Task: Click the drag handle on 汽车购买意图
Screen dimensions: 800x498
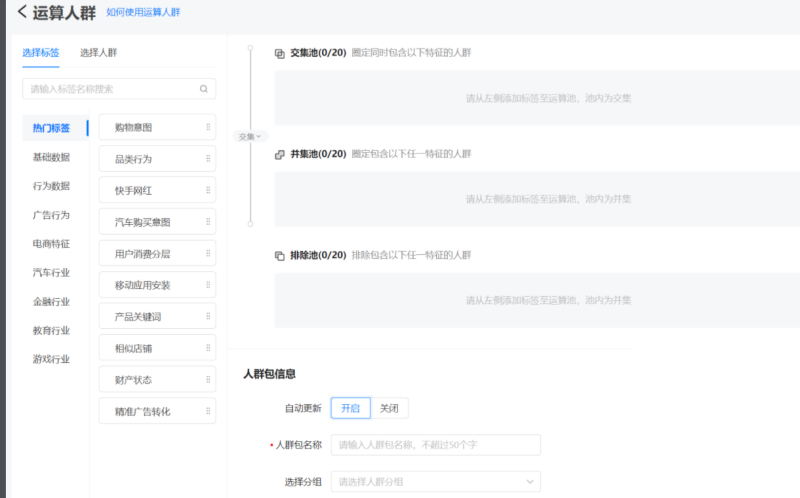Action: [208, 222]
